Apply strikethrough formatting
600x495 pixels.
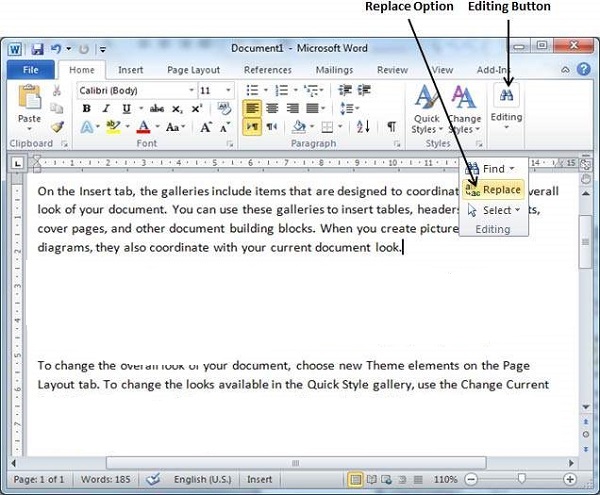tap(157, 109)
